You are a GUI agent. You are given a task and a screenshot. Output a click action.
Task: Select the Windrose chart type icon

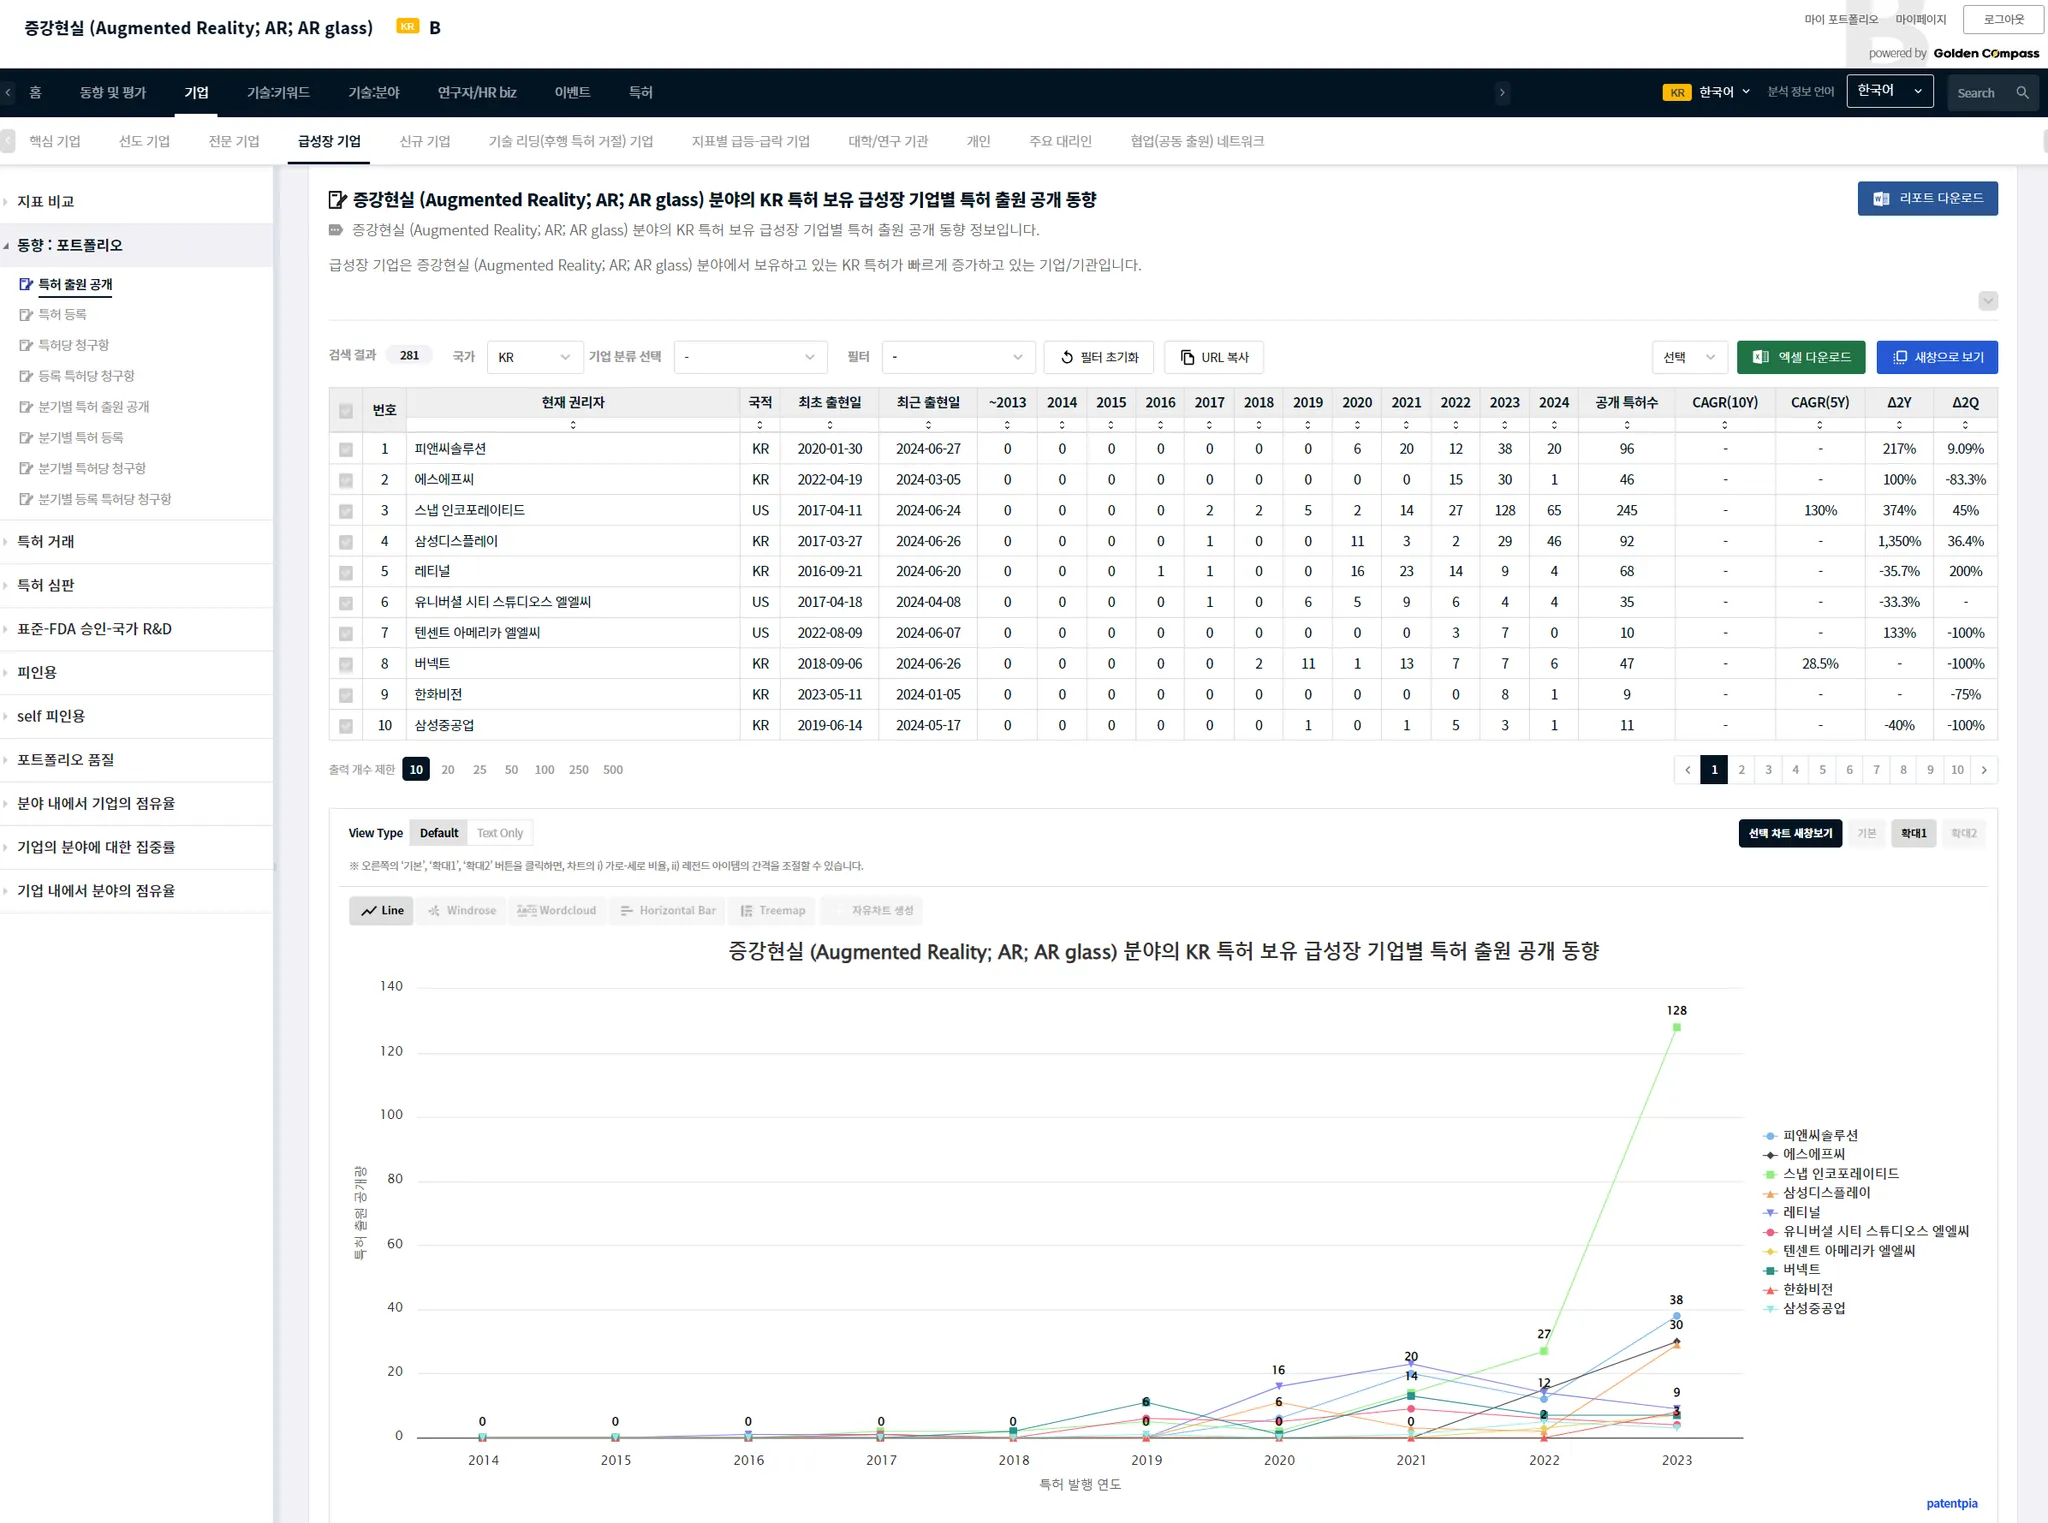tap(434, 911)
